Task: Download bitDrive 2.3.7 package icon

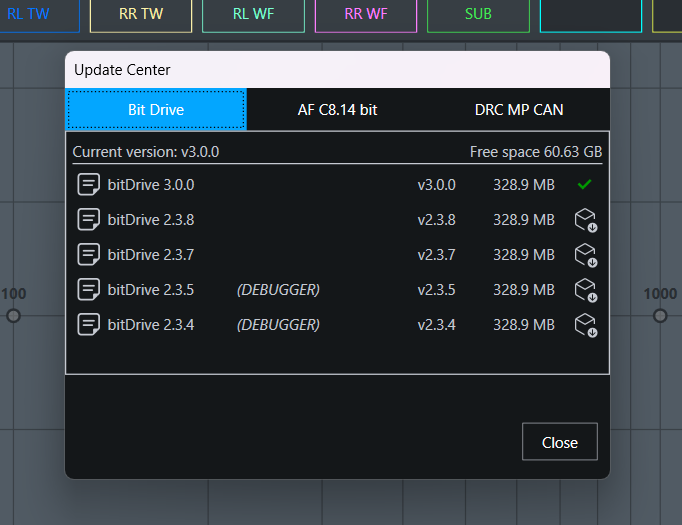Action: pyautogui.click(x=585, y=255)
